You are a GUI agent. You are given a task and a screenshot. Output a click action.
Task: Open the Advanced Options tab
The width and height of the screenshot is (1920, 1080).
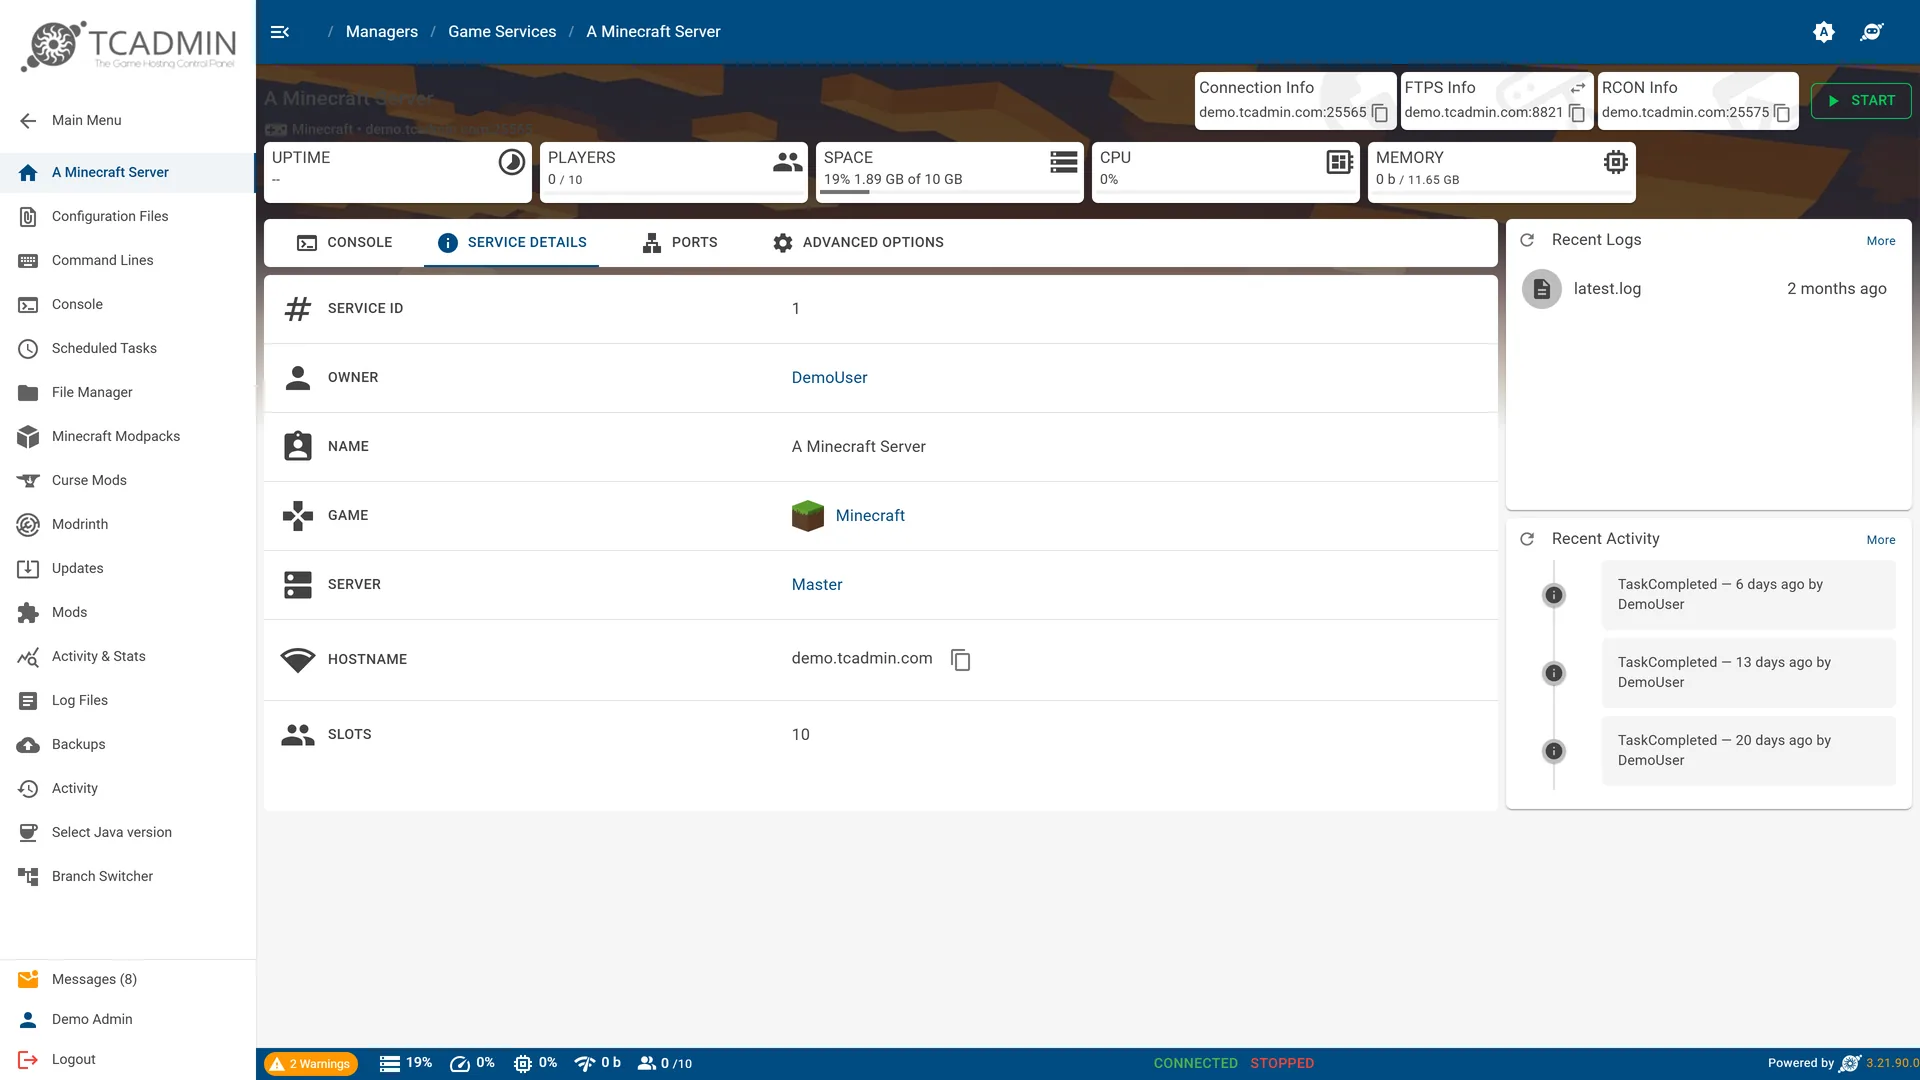point(858,243)
